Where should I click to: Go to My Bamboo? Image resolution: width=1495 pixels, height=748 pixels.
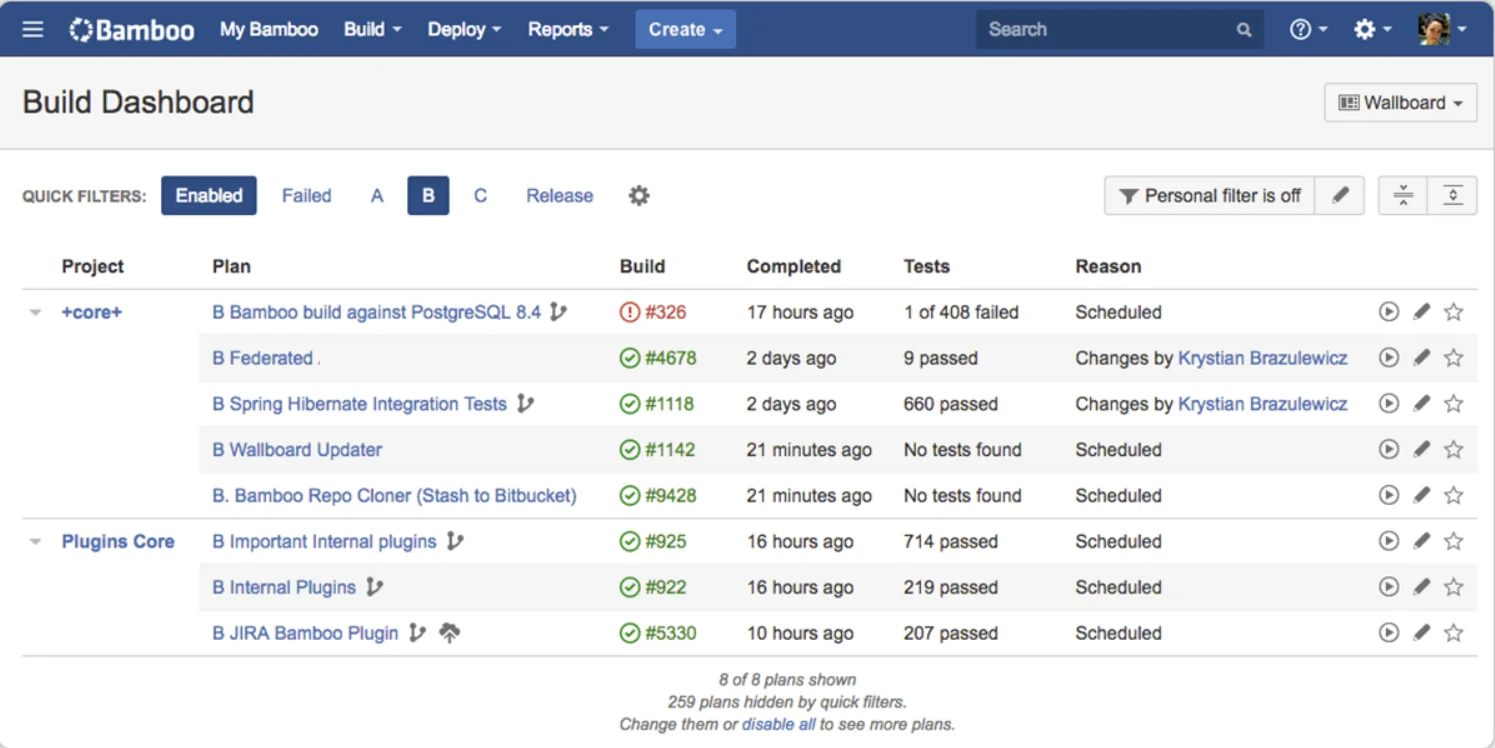269,29
